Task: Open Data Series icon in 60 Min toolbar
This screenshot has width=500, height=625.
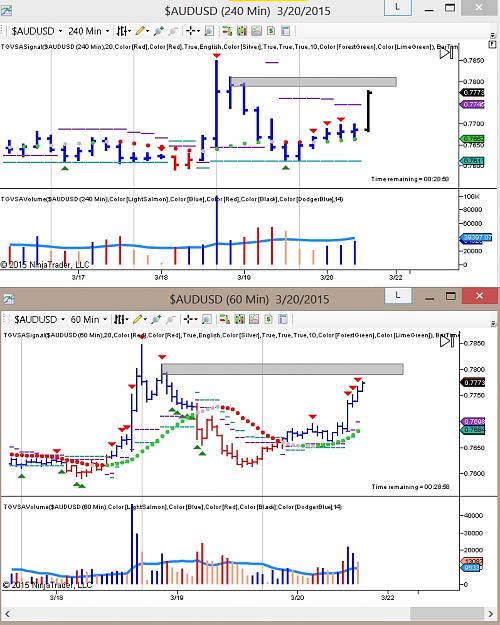Action: coord(254,319)
